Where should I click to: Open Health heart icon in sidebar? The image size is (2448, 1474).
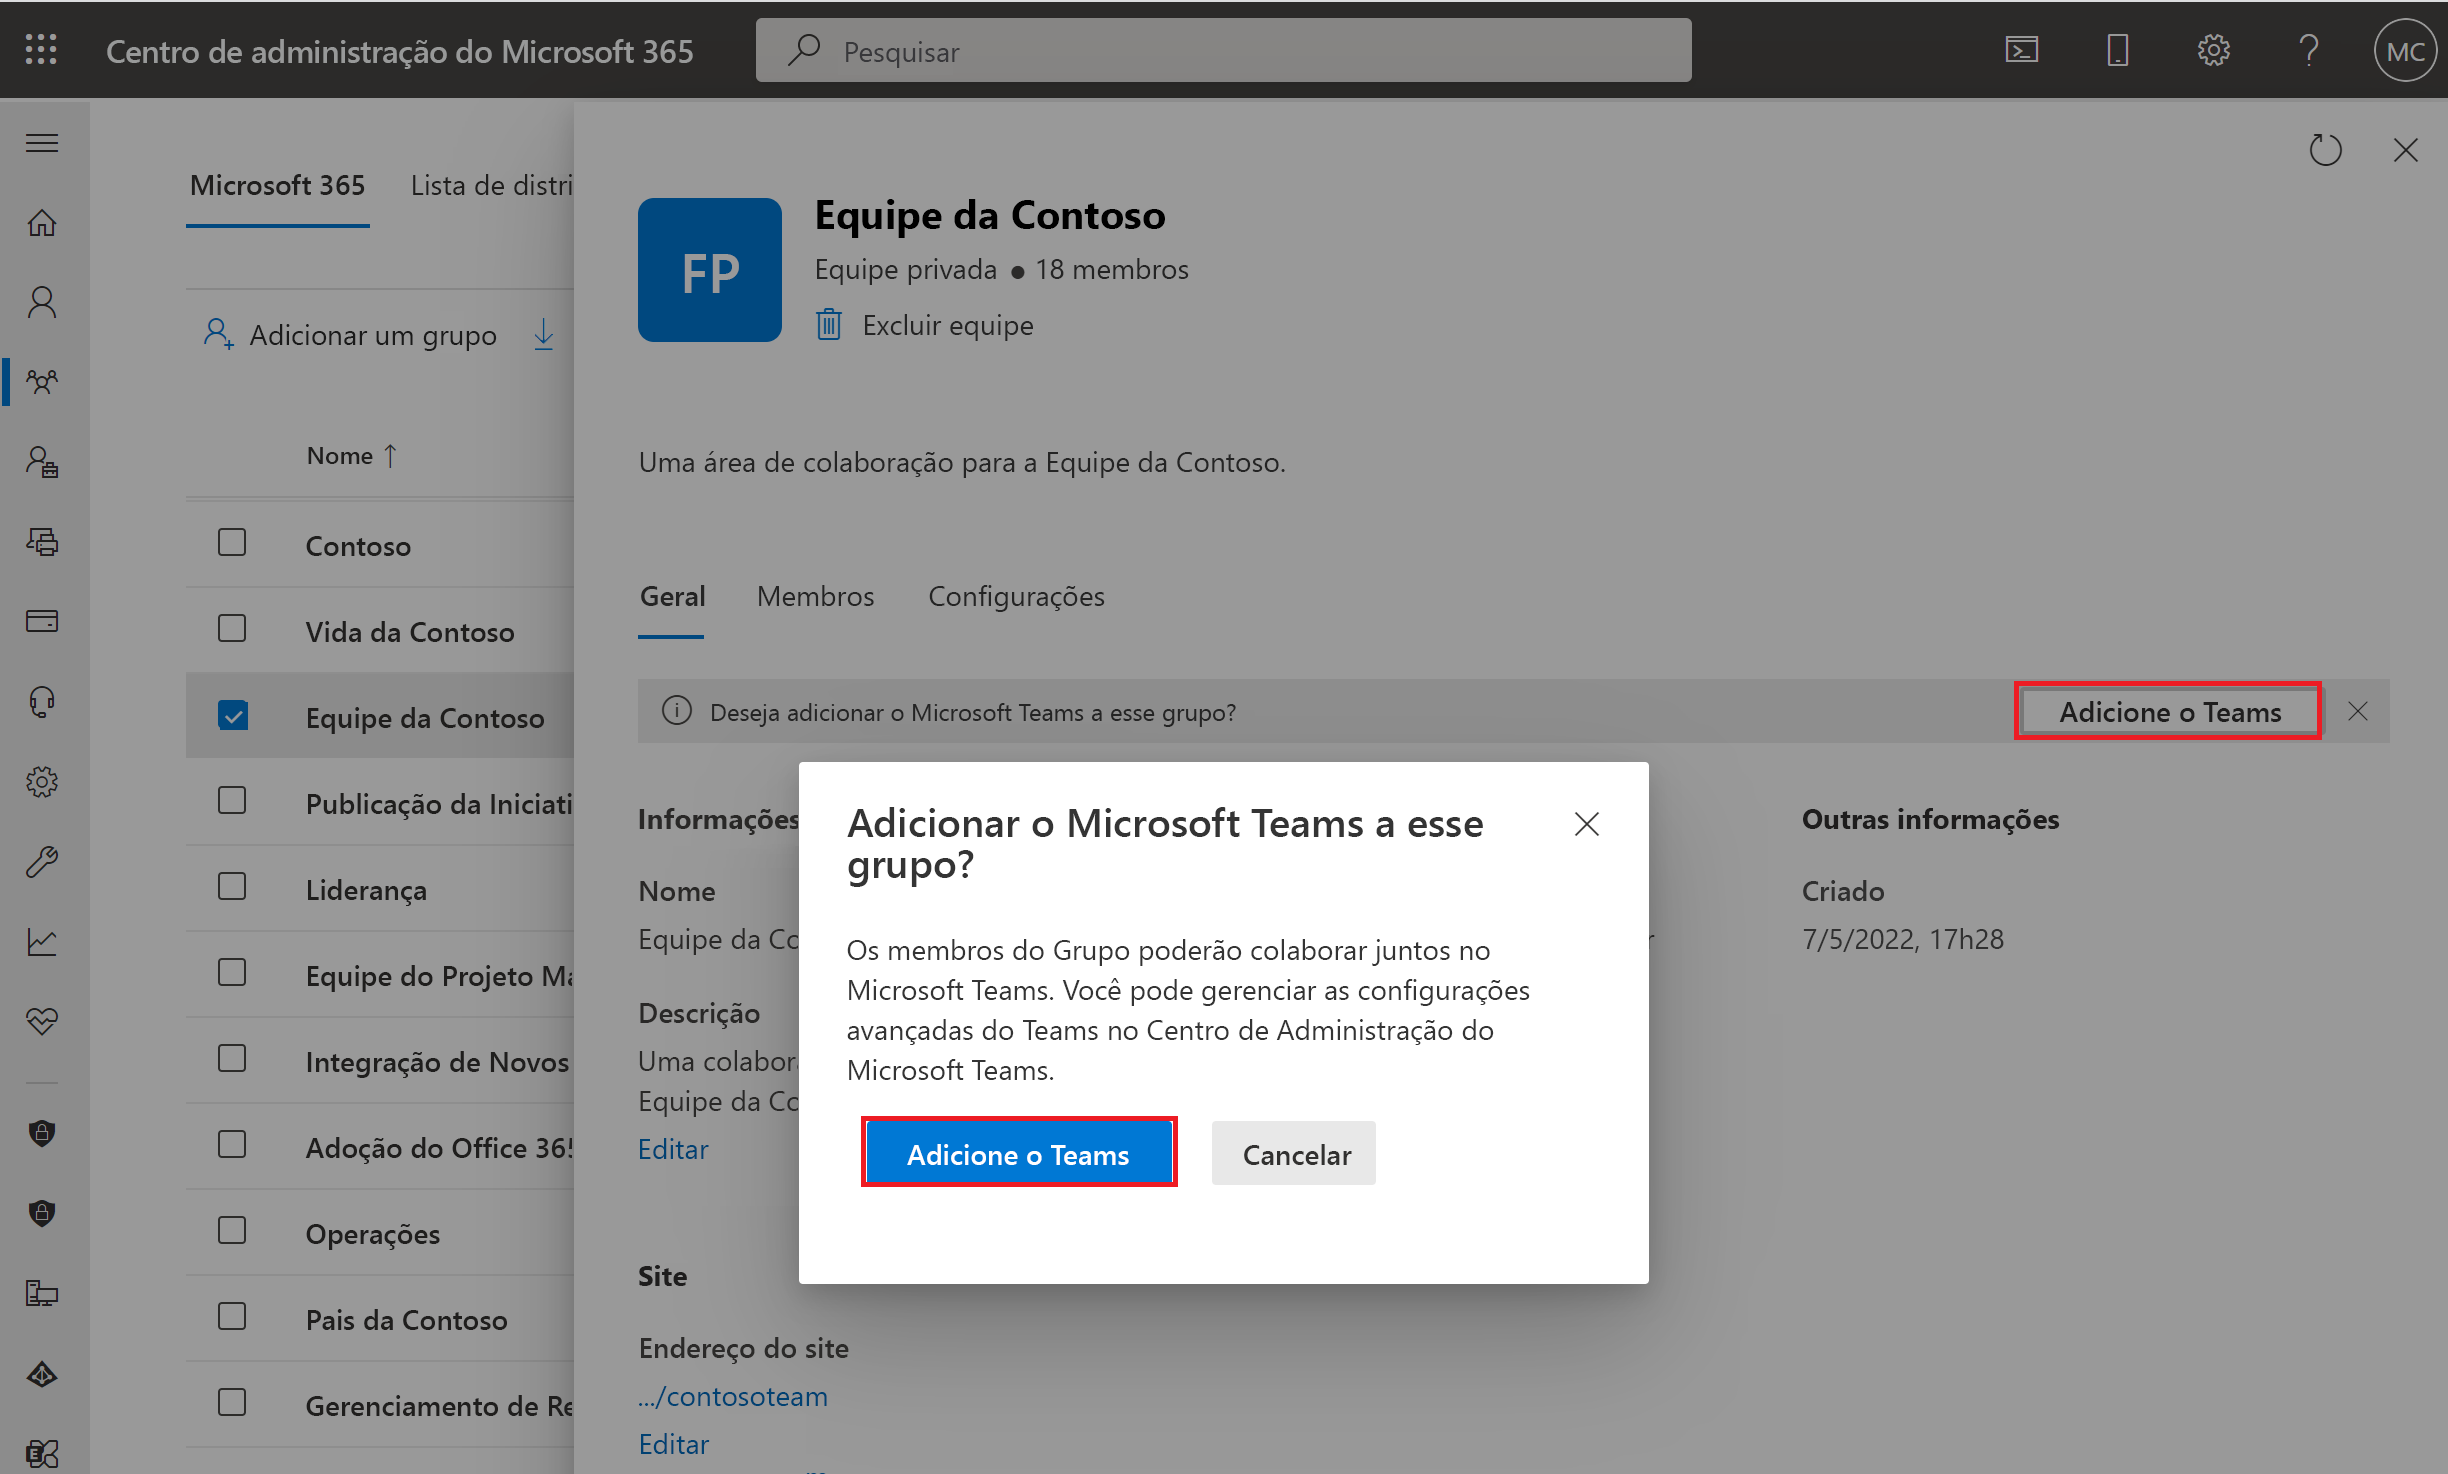tap(42, 1021)
